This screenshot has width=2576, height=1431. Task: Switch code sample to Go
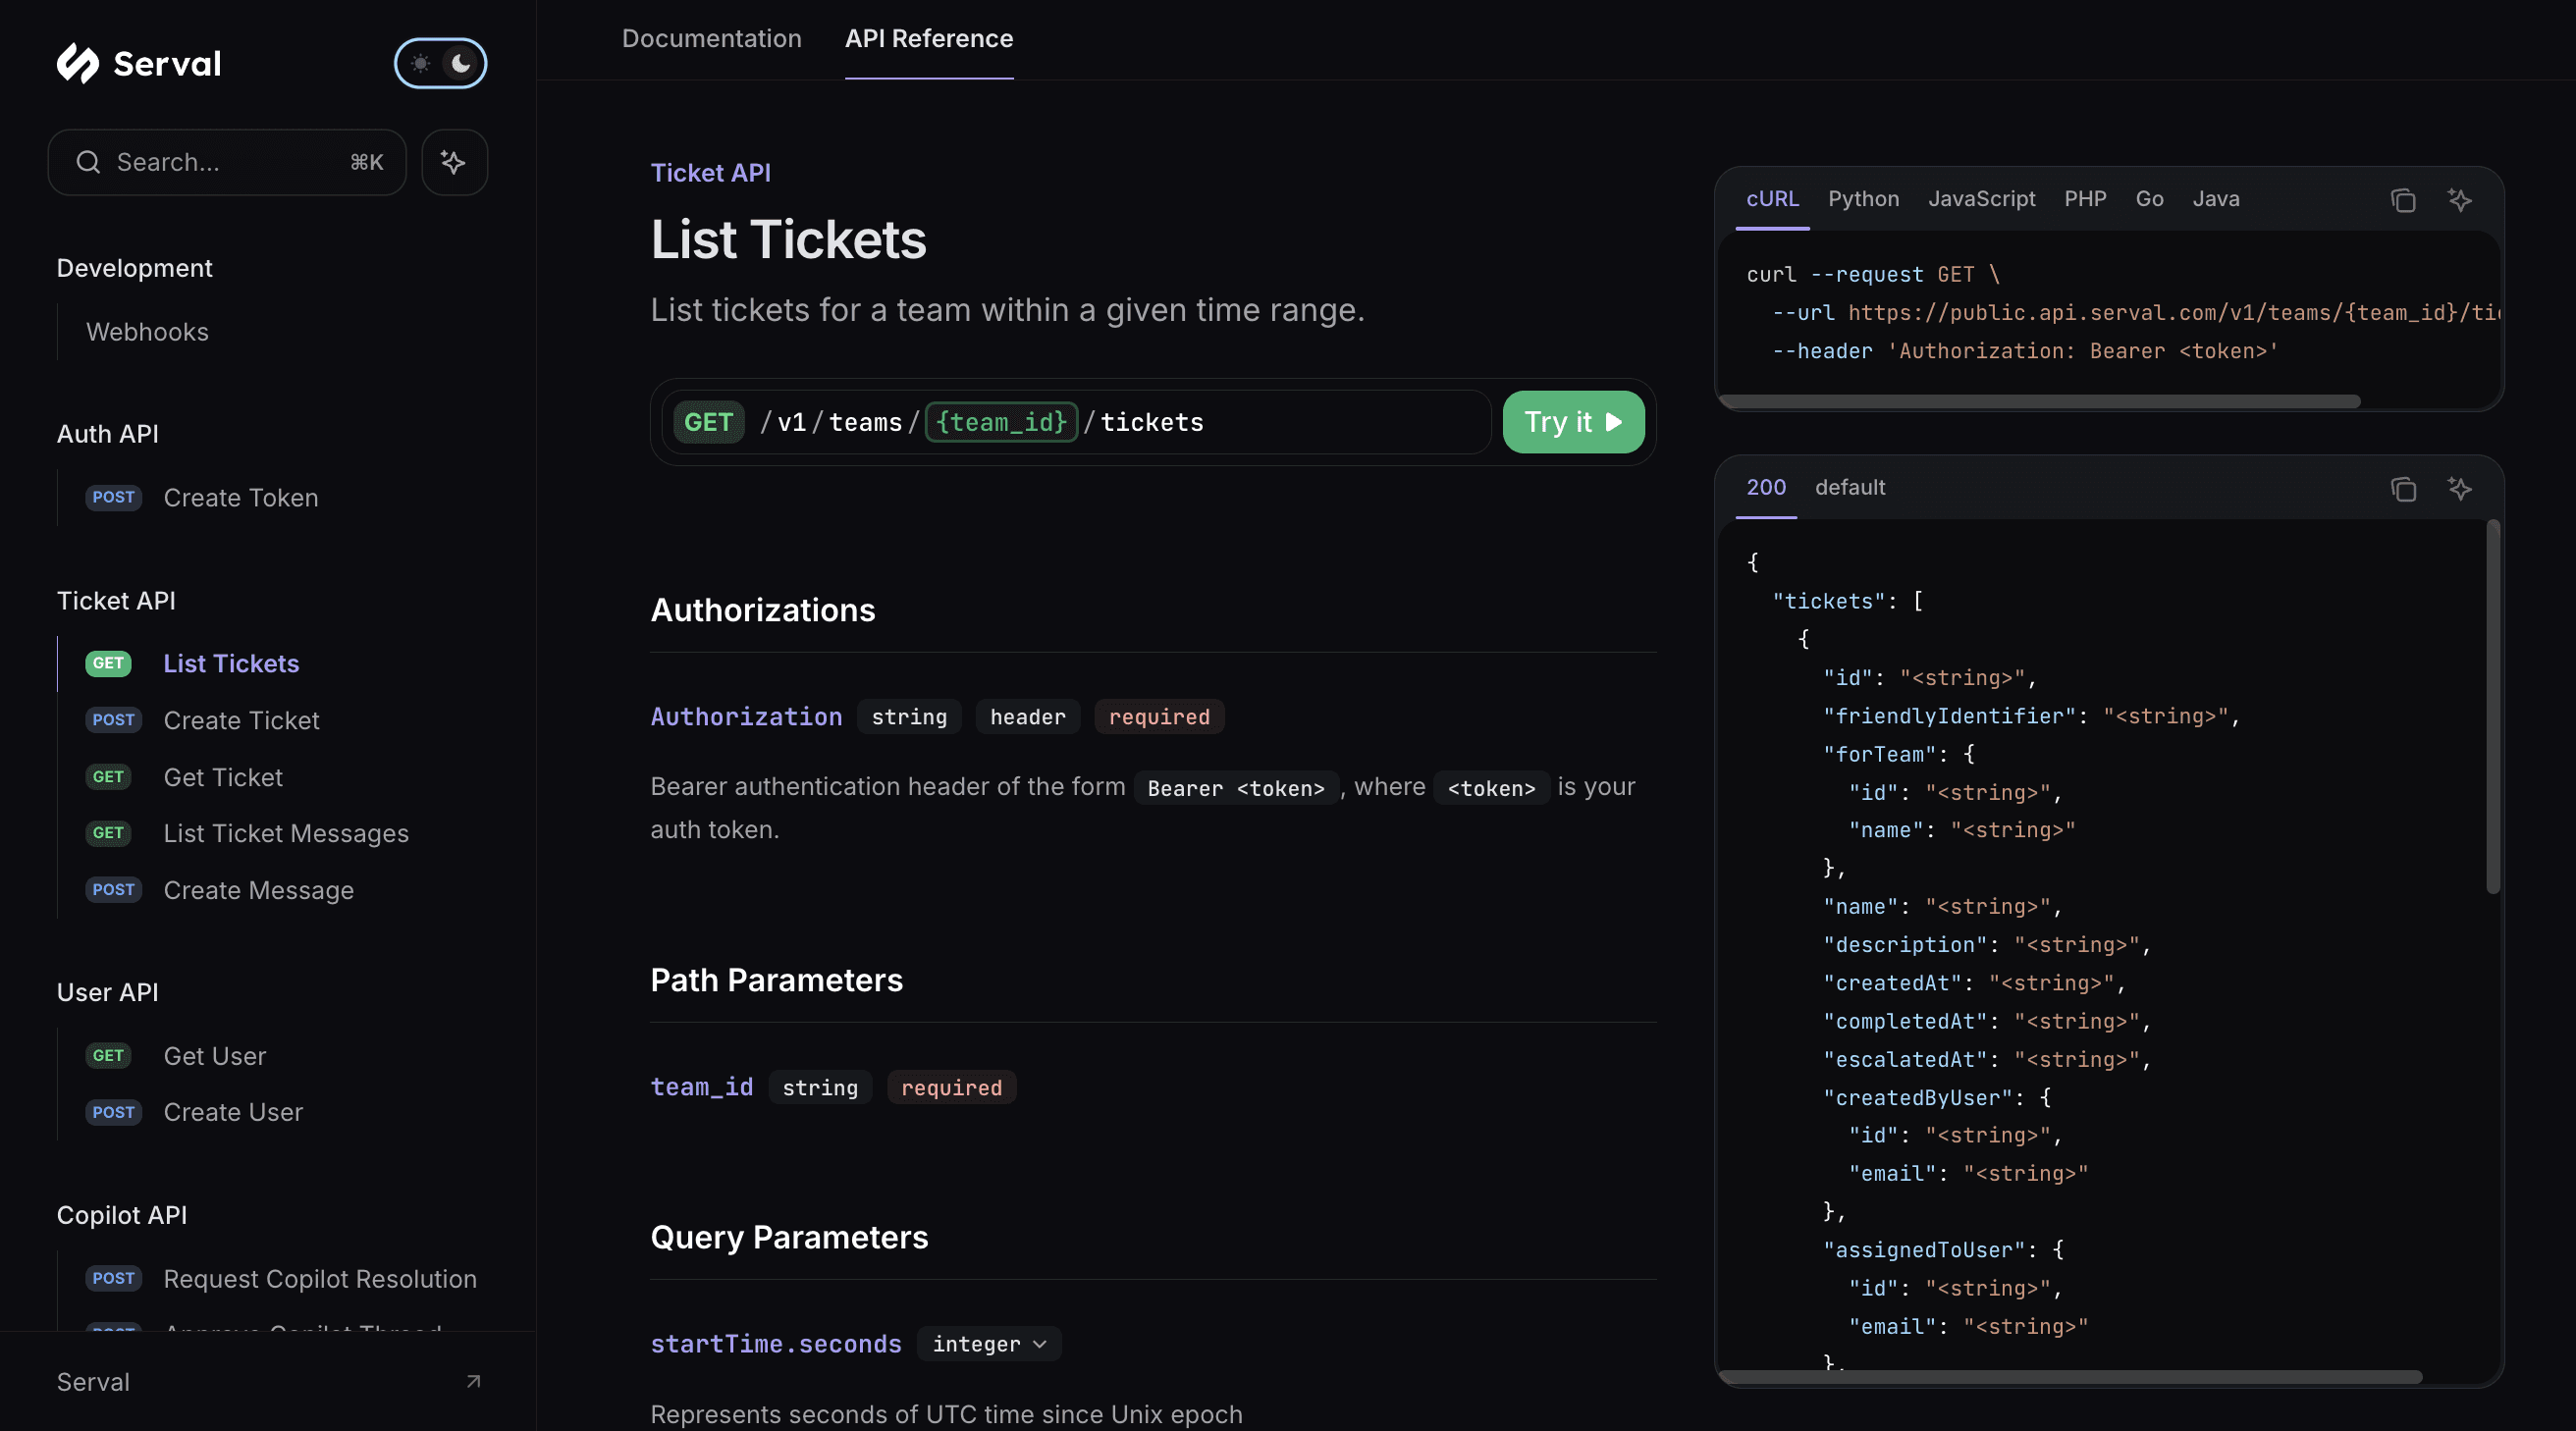pyautogui.click(x=2149, y=199)
